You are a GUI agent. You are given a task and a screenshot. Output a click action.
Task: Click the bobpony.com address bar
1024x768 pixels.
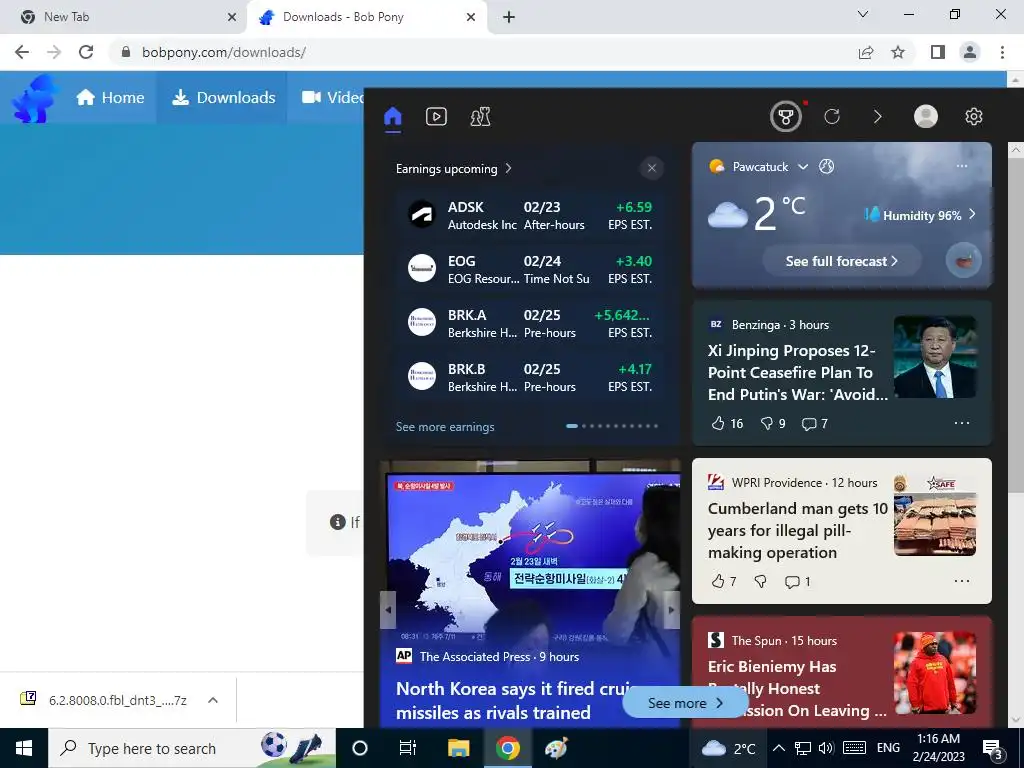click(x=483, y=52)
